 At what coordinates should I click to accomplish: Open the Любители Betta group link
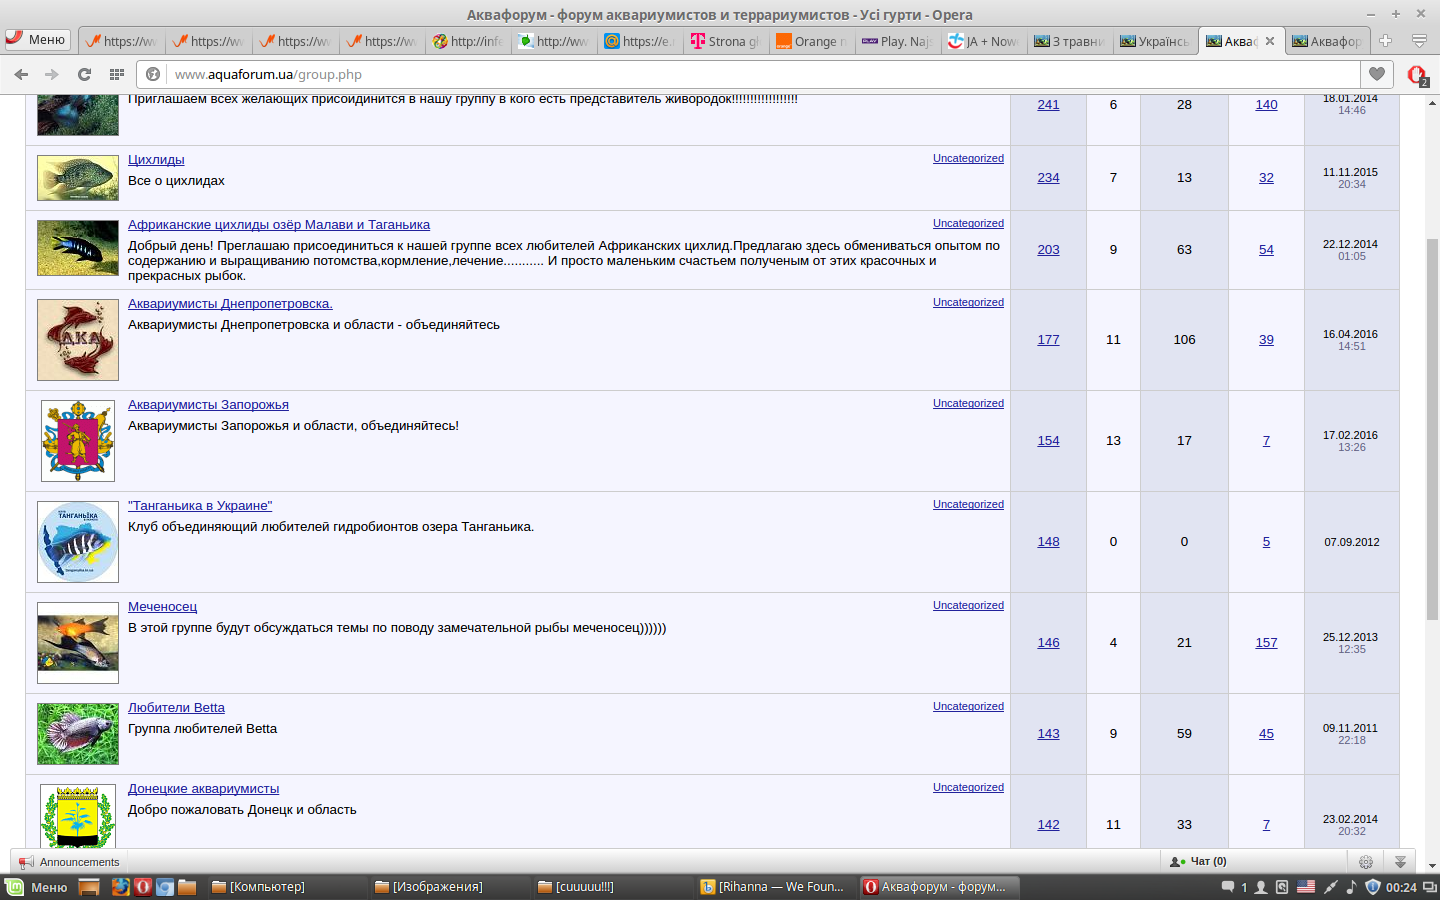tap(176, 708)
